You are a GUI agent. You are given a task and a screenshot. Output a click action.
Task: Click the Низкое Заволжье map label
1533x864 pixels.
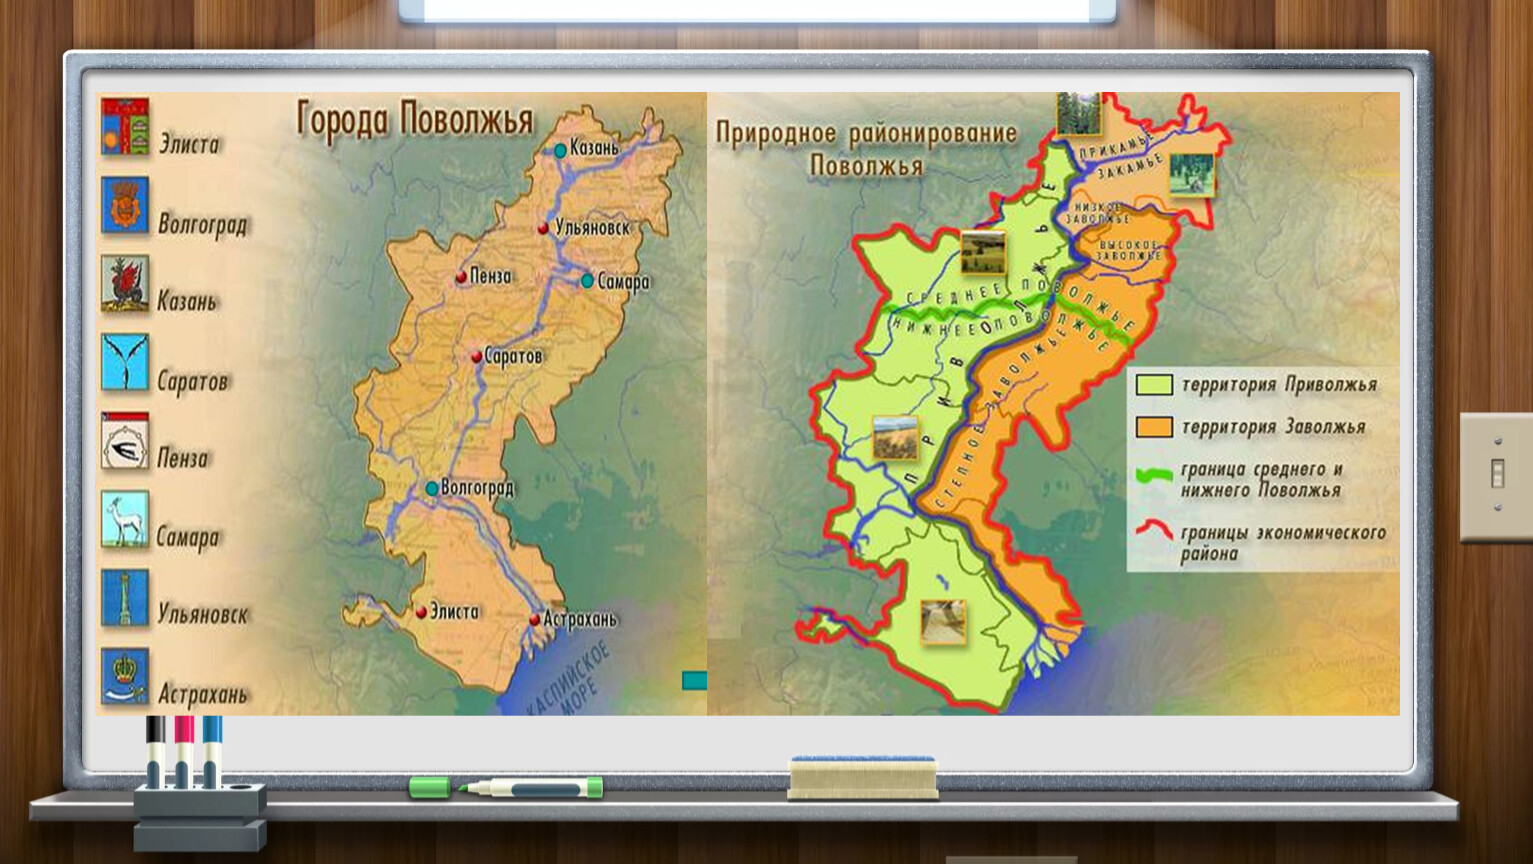(1097, 212)
